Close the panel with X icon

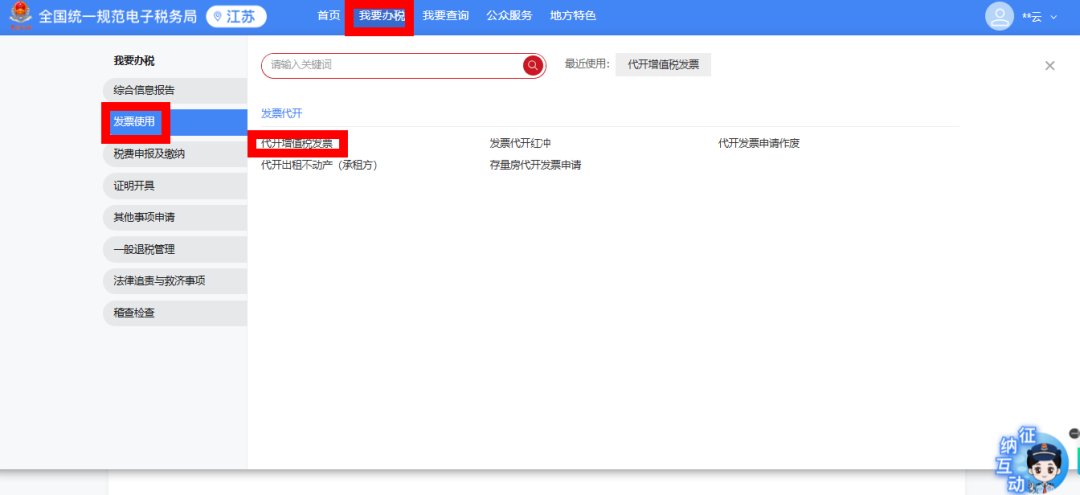click(x=1050, y=66)
